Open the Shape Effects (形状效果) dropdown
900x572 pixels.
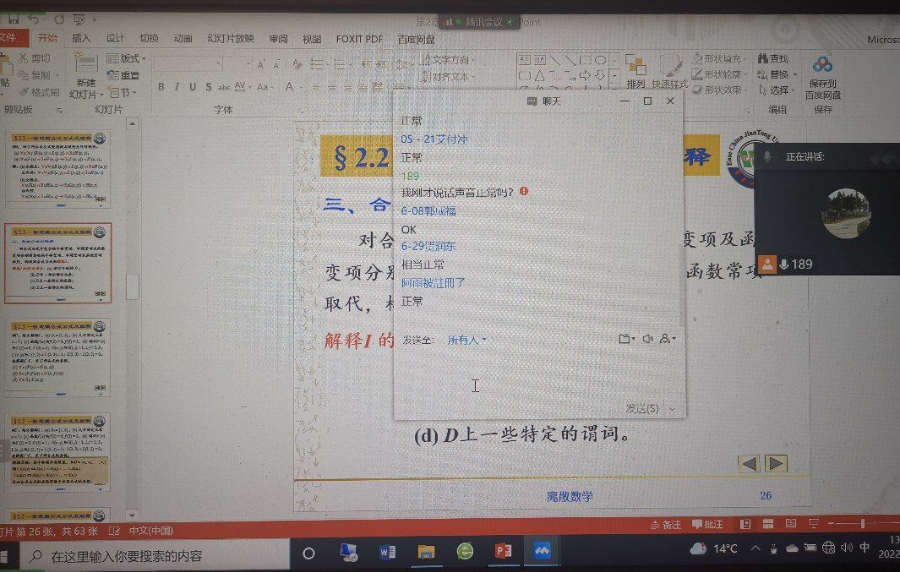coord(719,90)
